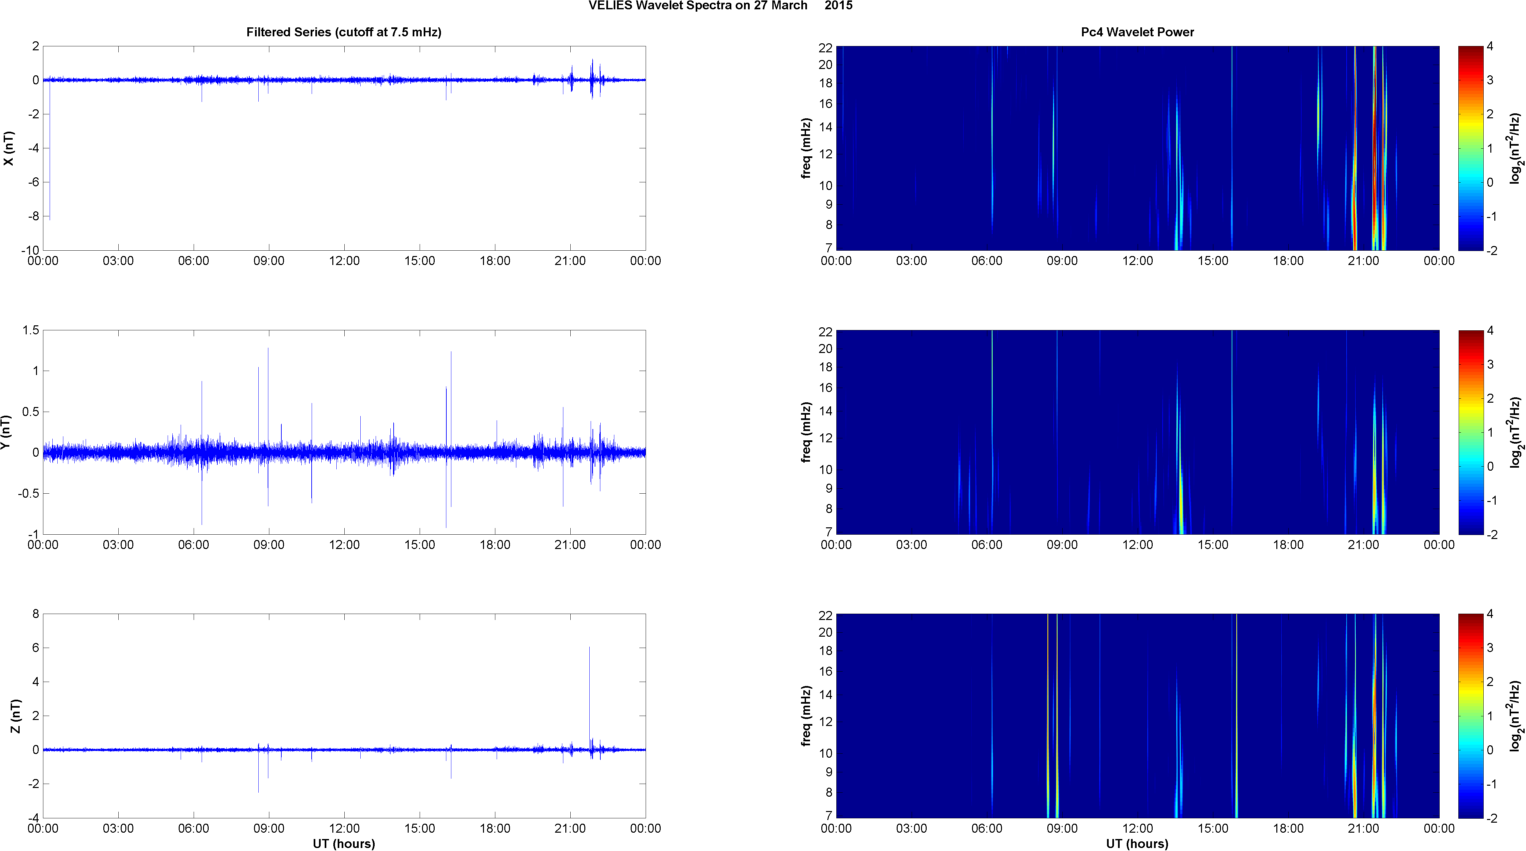
Task: Click the top spectrogram's color scale bar
Action: coord(1470,148)
